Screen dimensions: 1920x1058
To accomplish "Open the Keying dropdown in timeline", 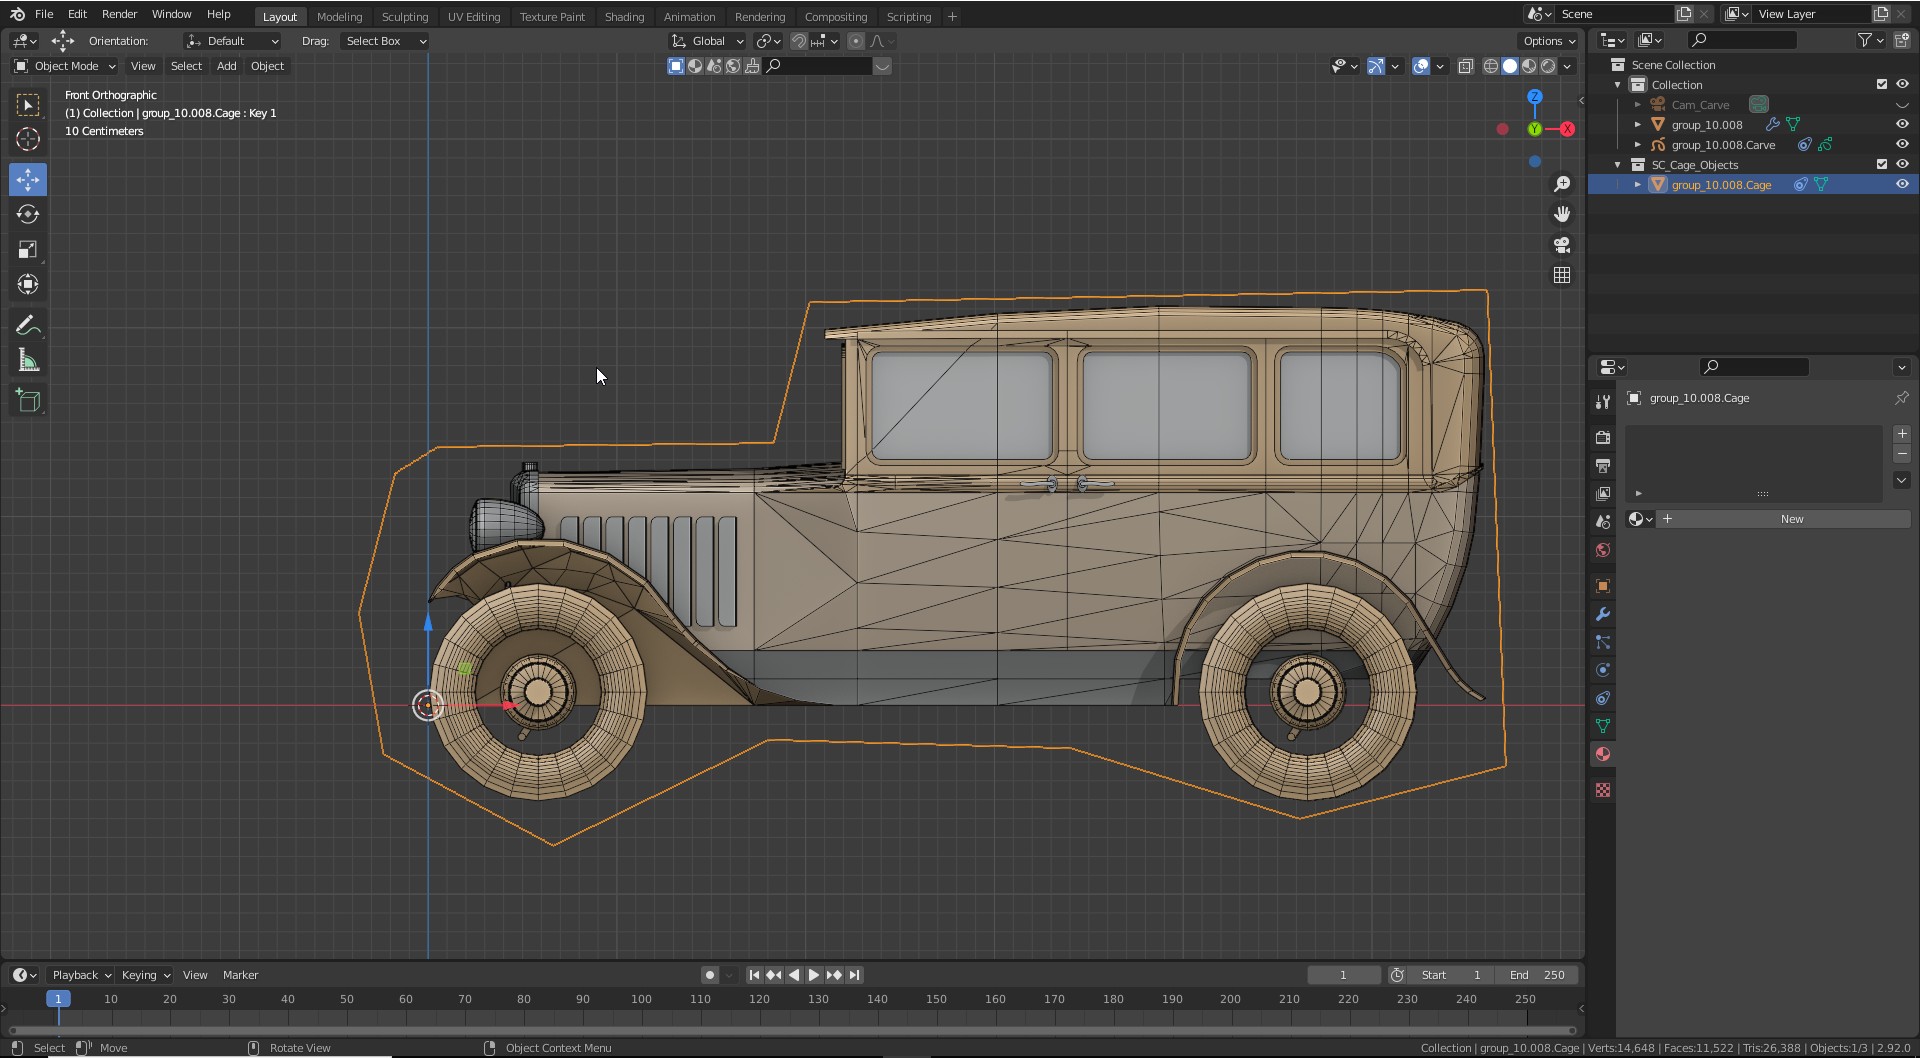I will [145, 975].
